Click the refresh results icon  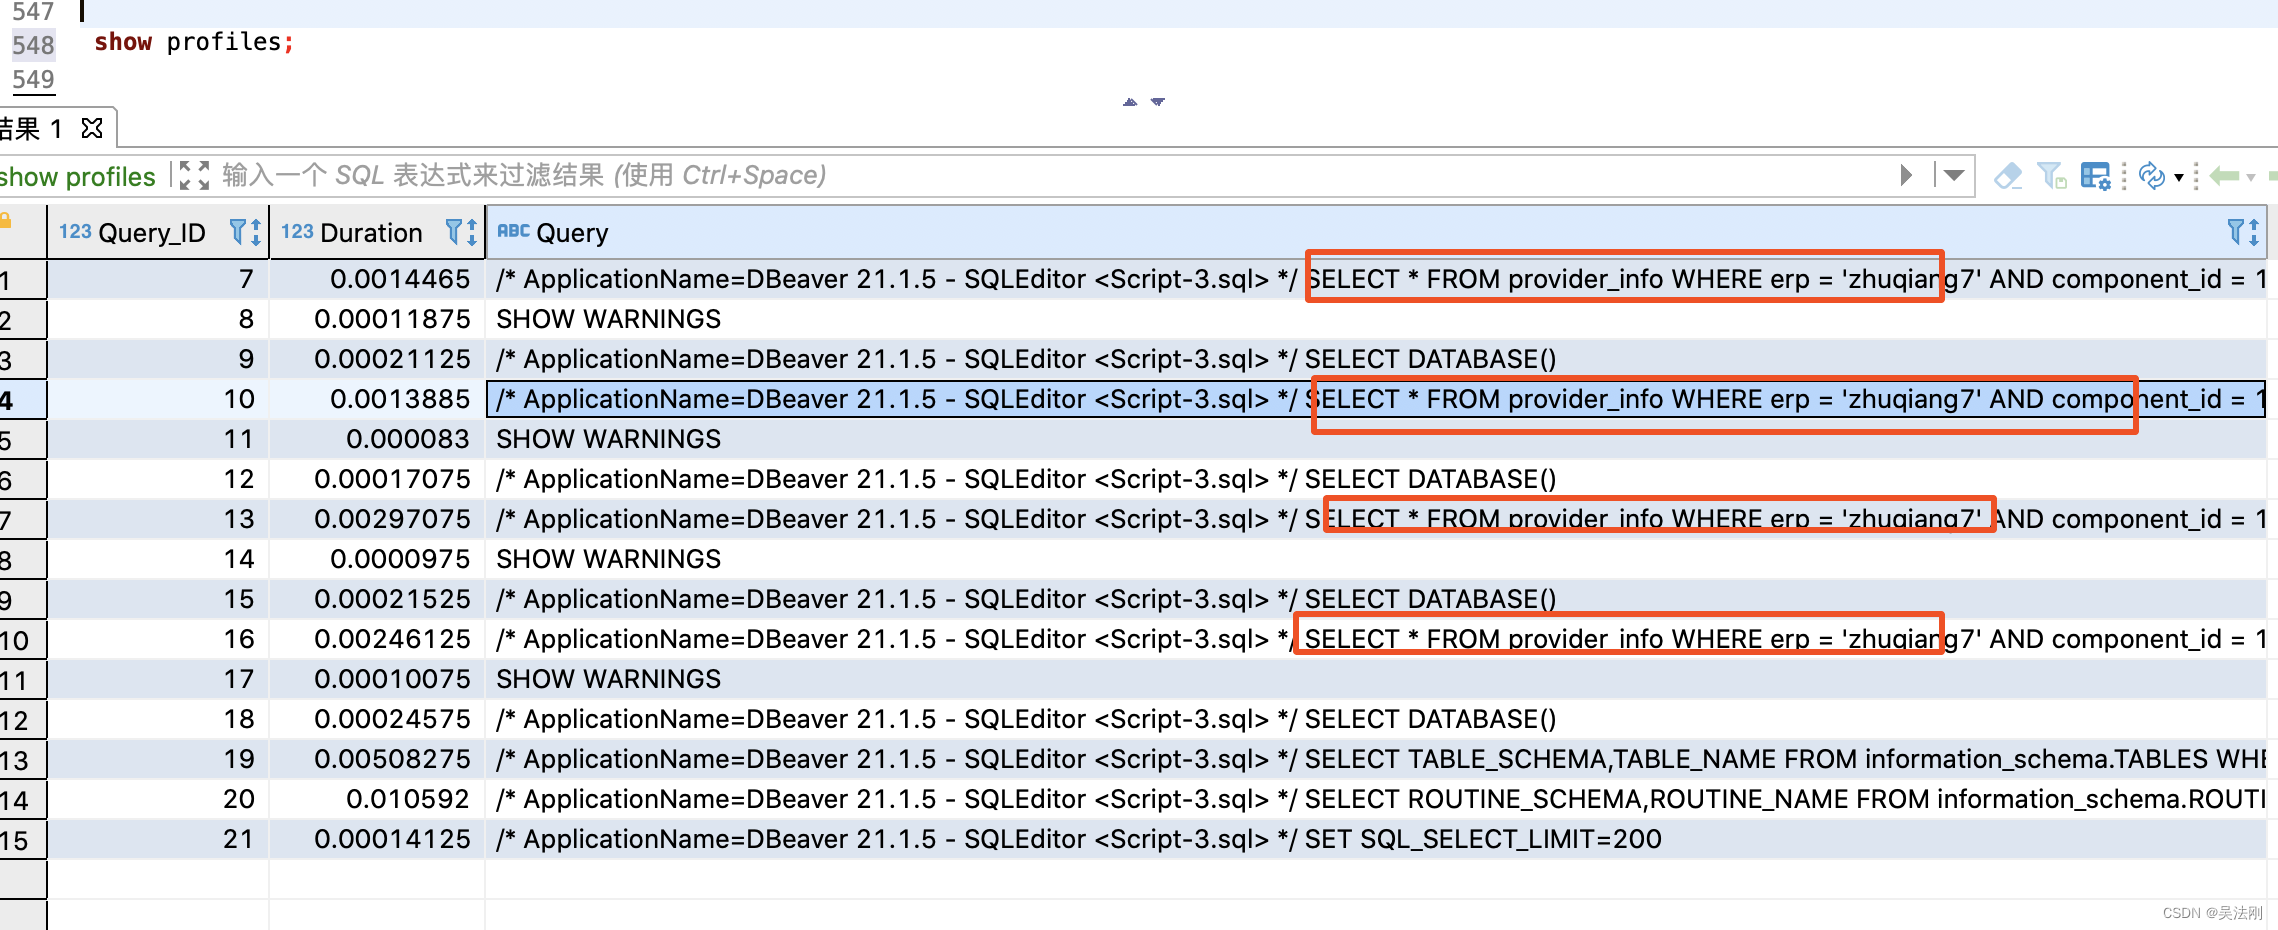2151,176
